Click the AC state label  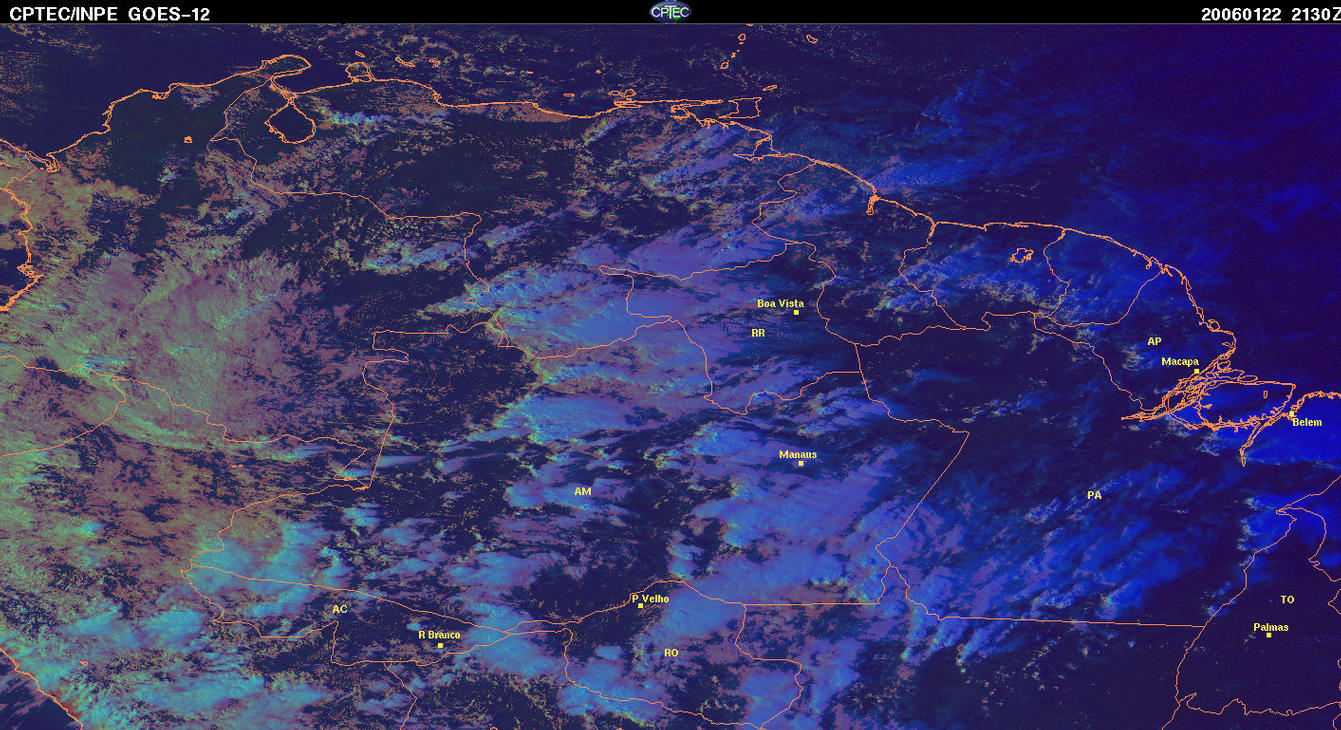click(340, 609)
